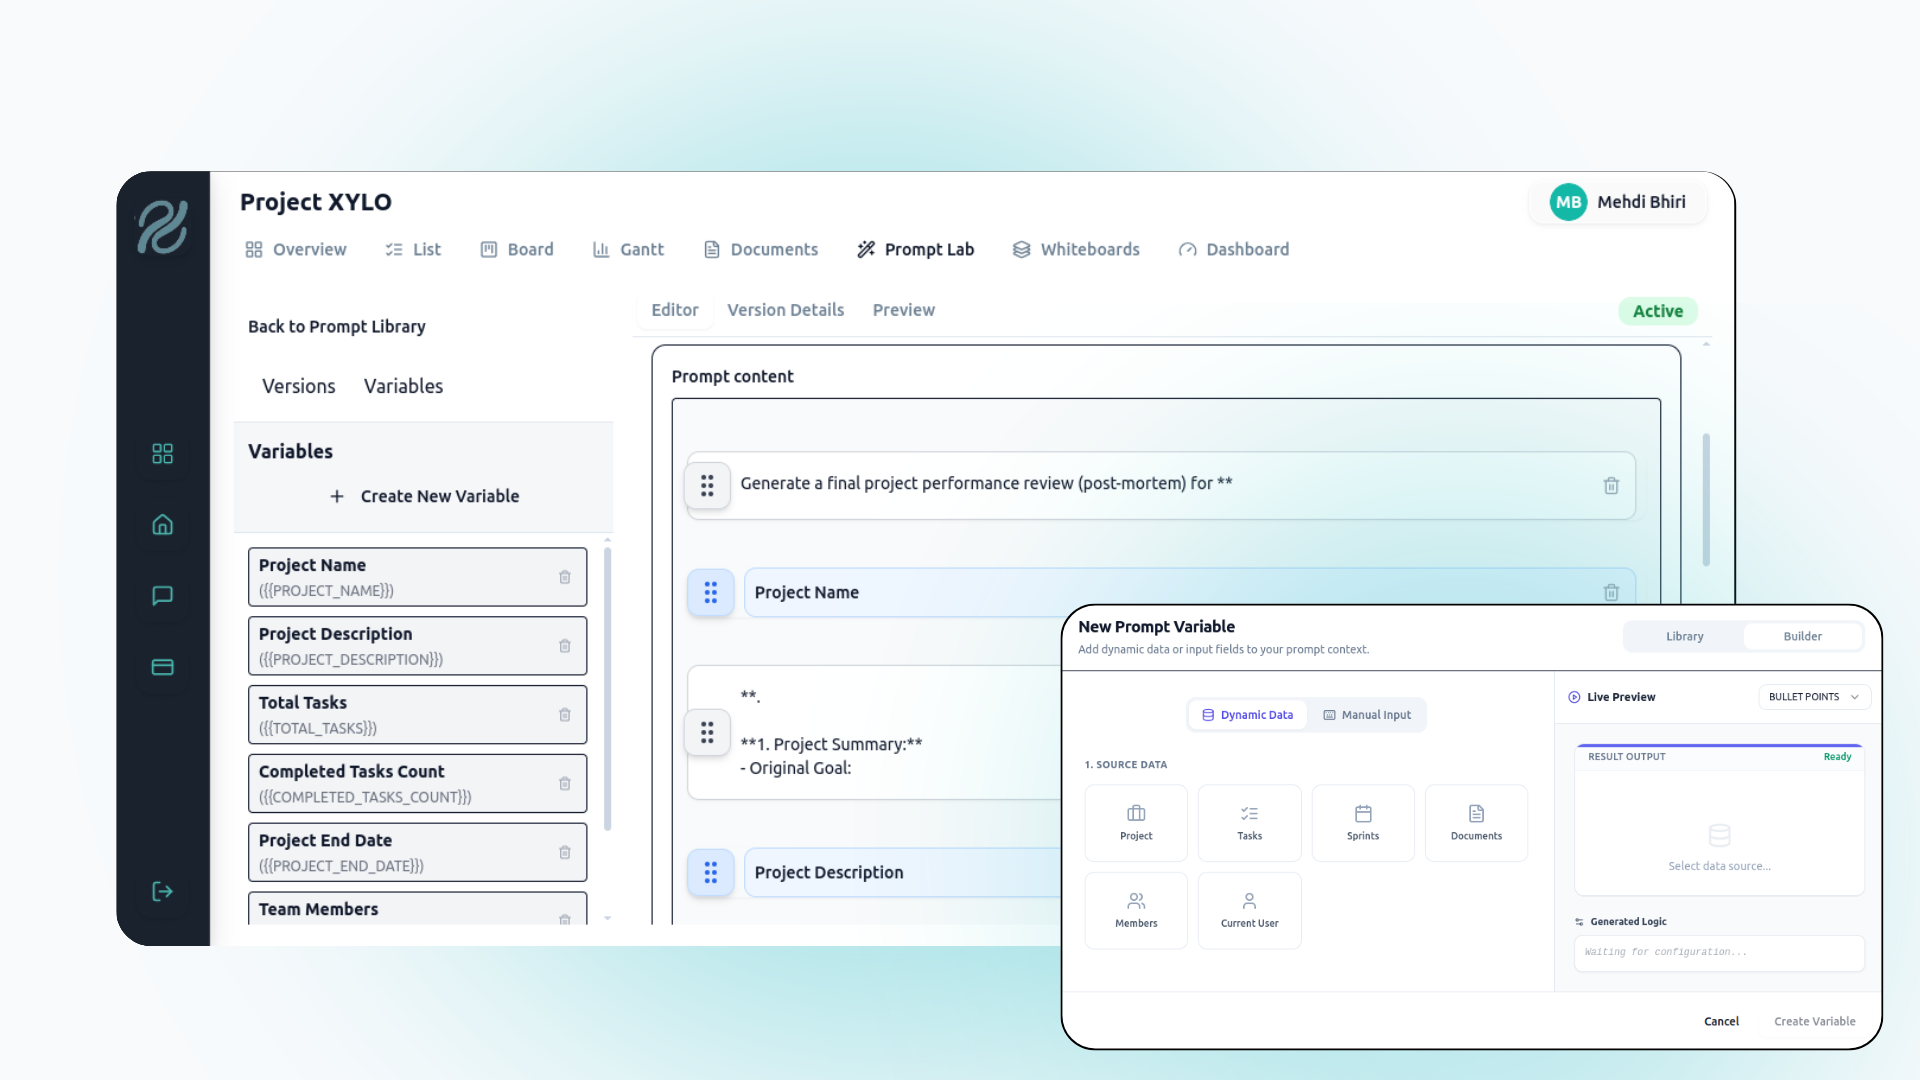Open the Gantt view tab
The image size is (1920, 1080).
pyautogui.click(x=629, y=249)
